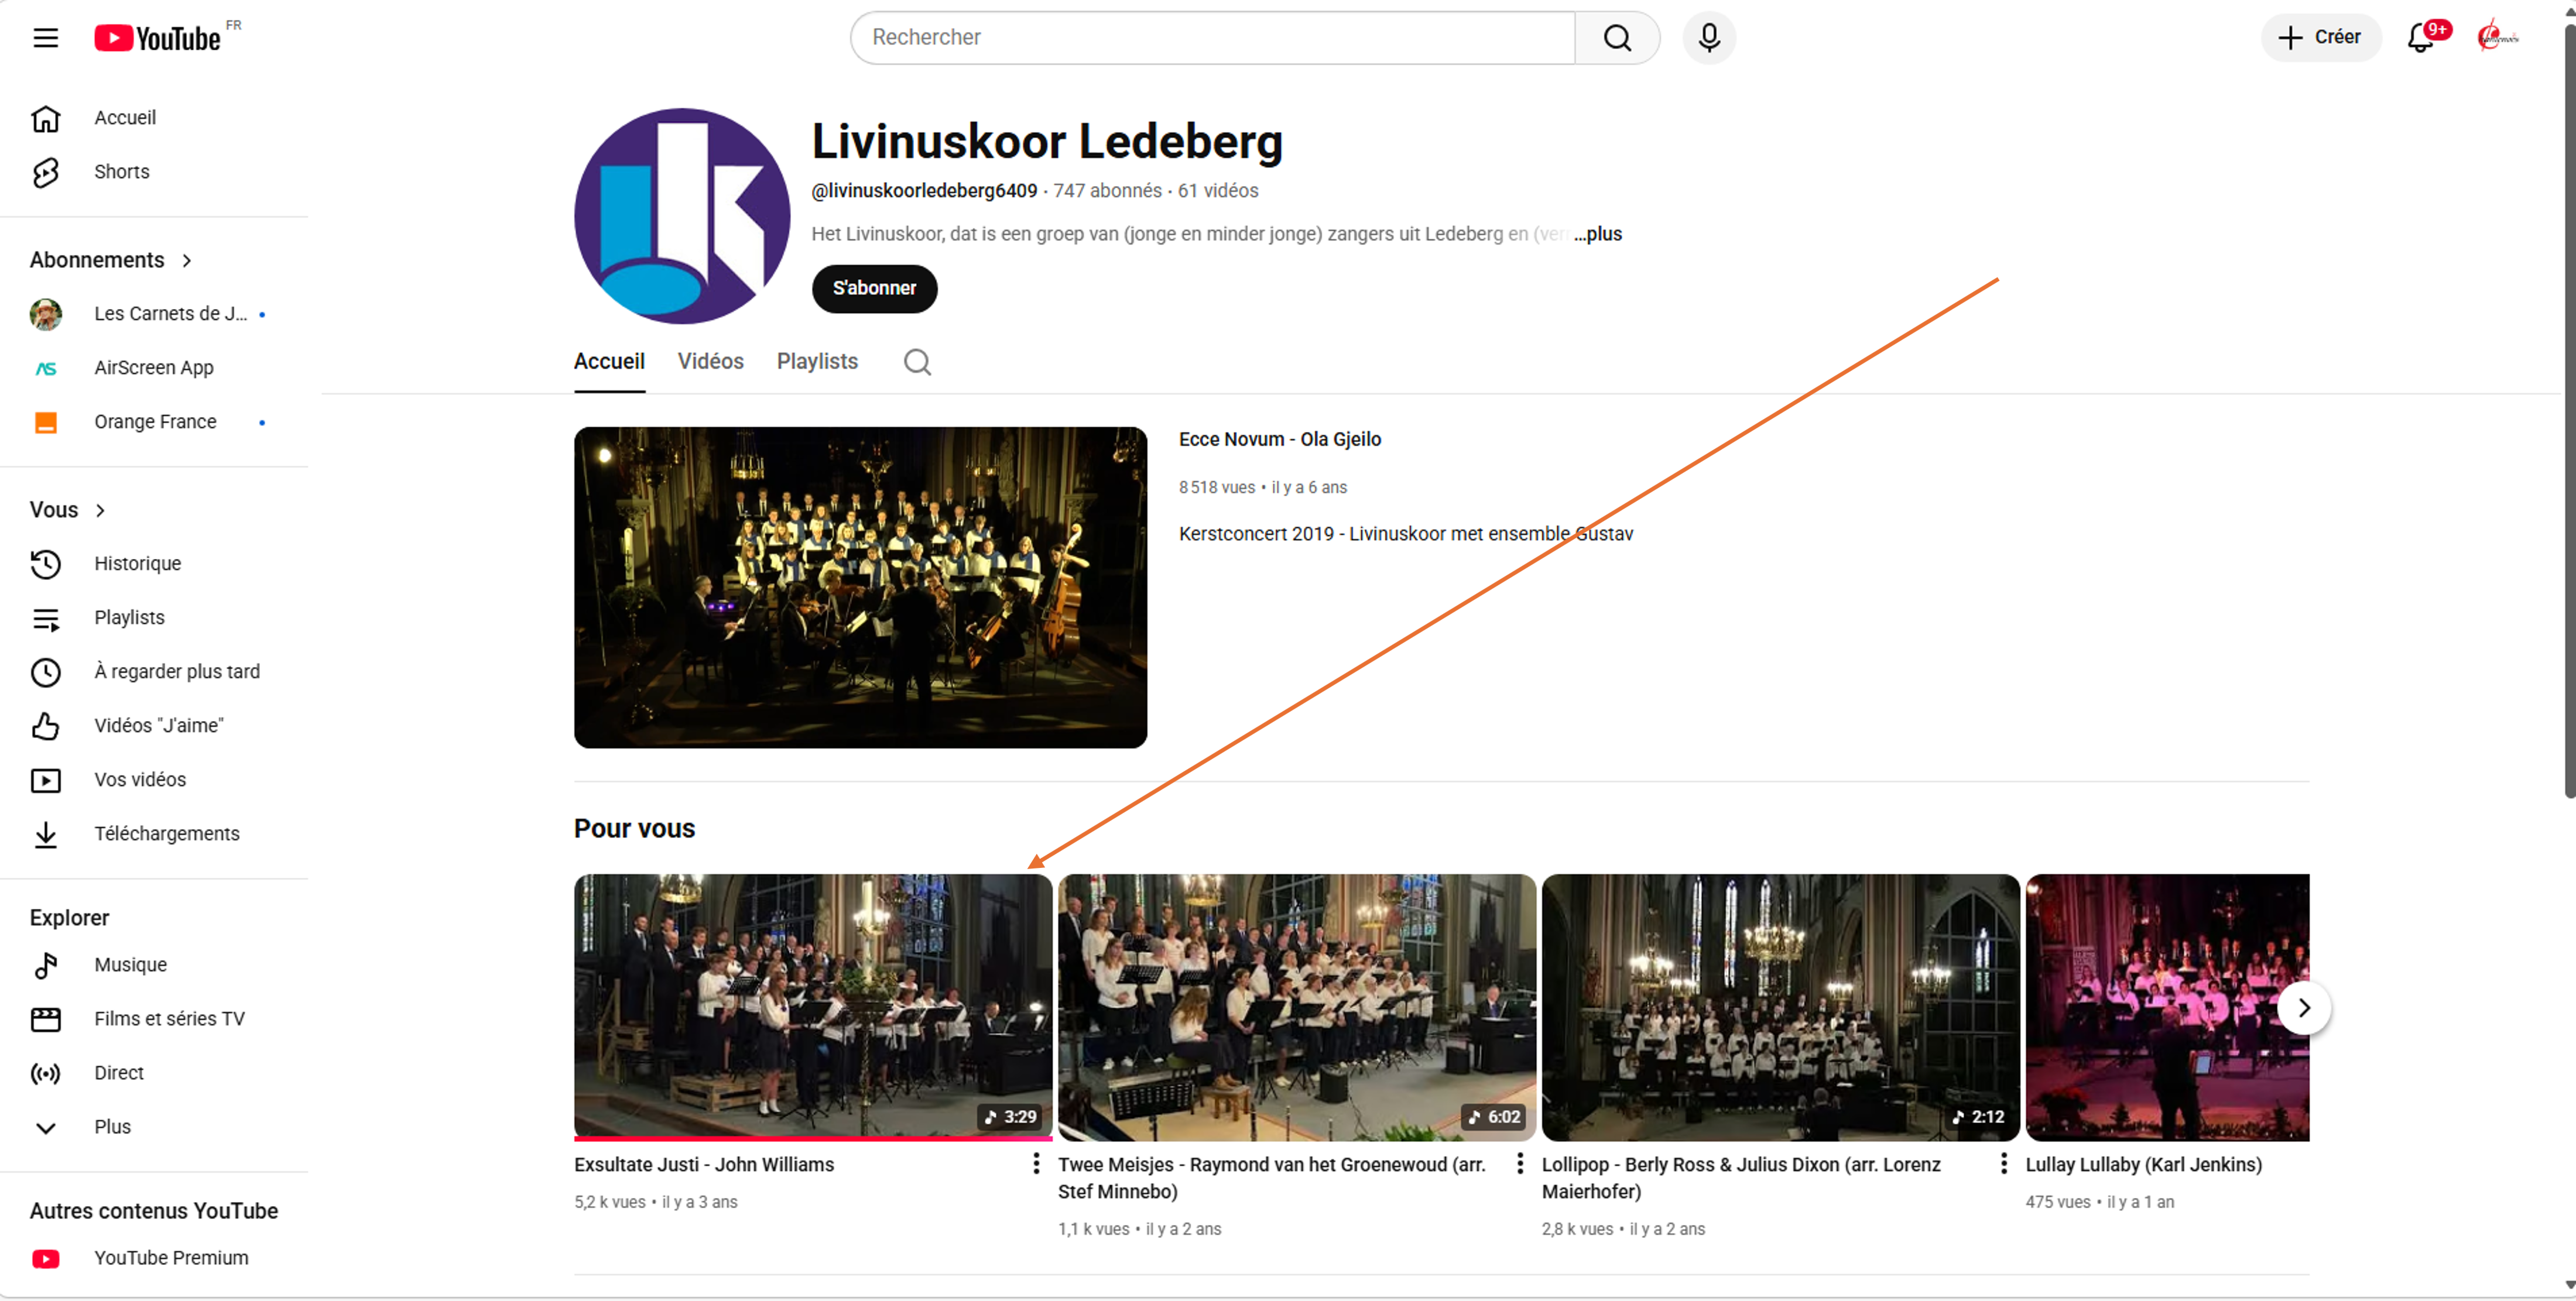Search within channel using magnifier icon
The height and width of the screenshot is (1301, 2576).
[917, 362]
